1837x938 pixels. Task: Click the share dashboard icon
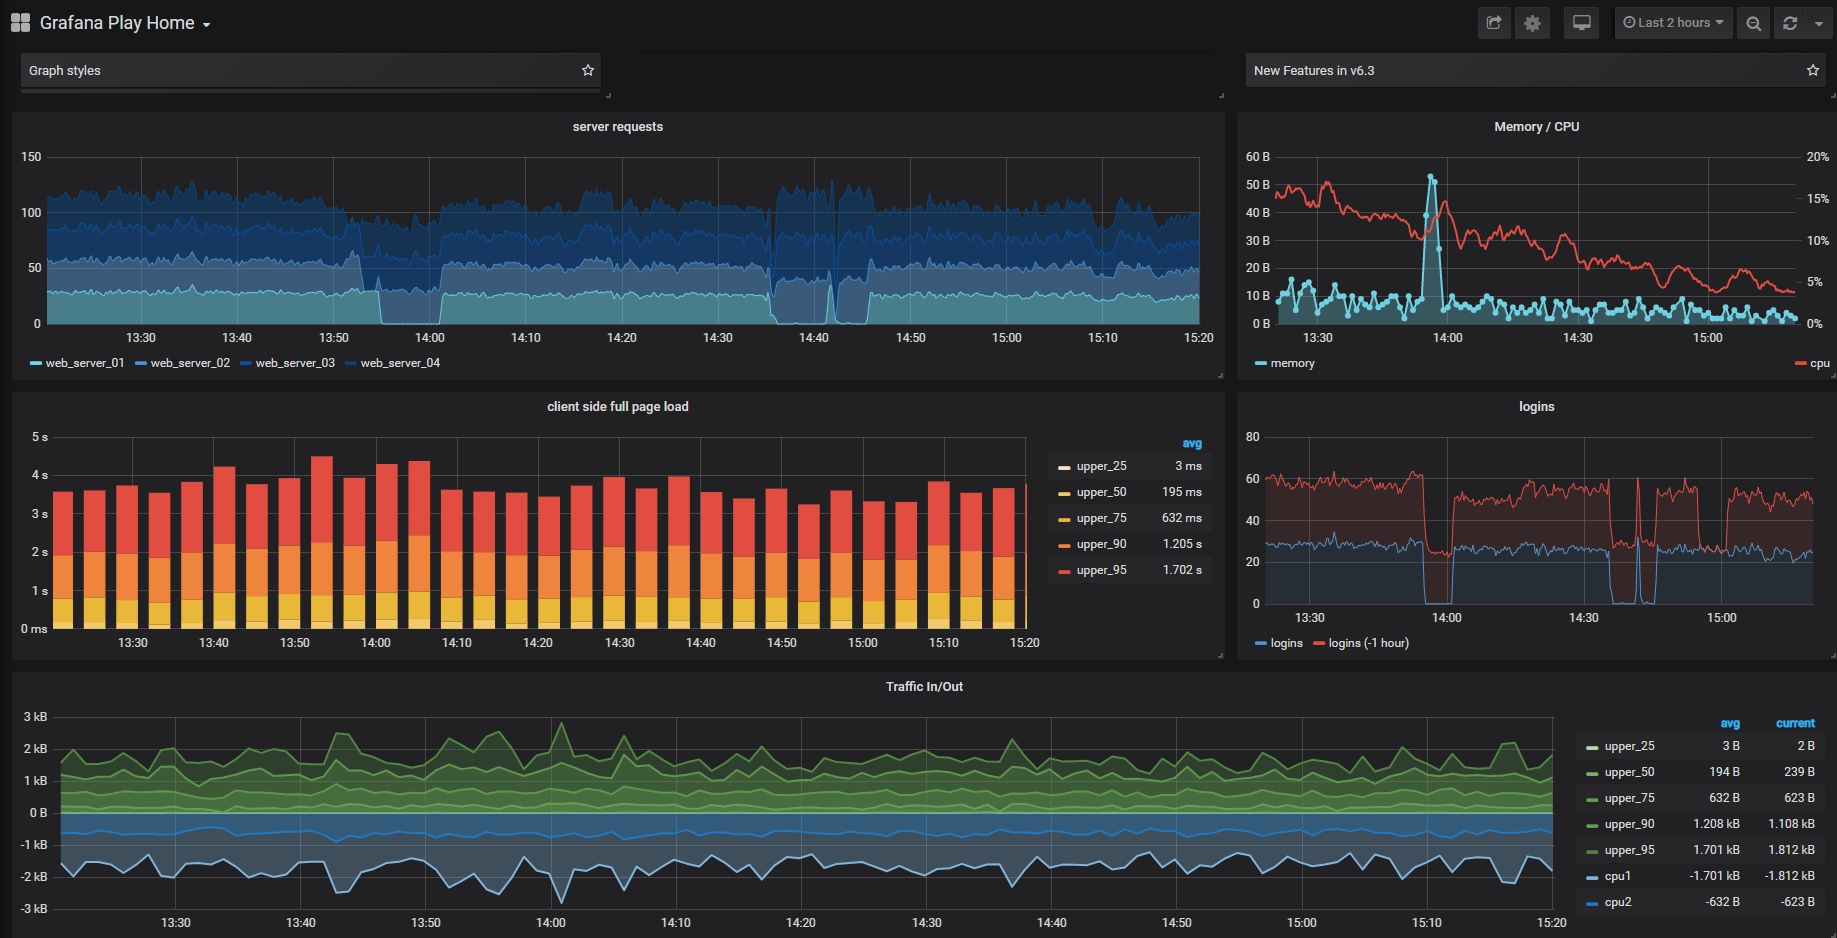pos(1494,23)
